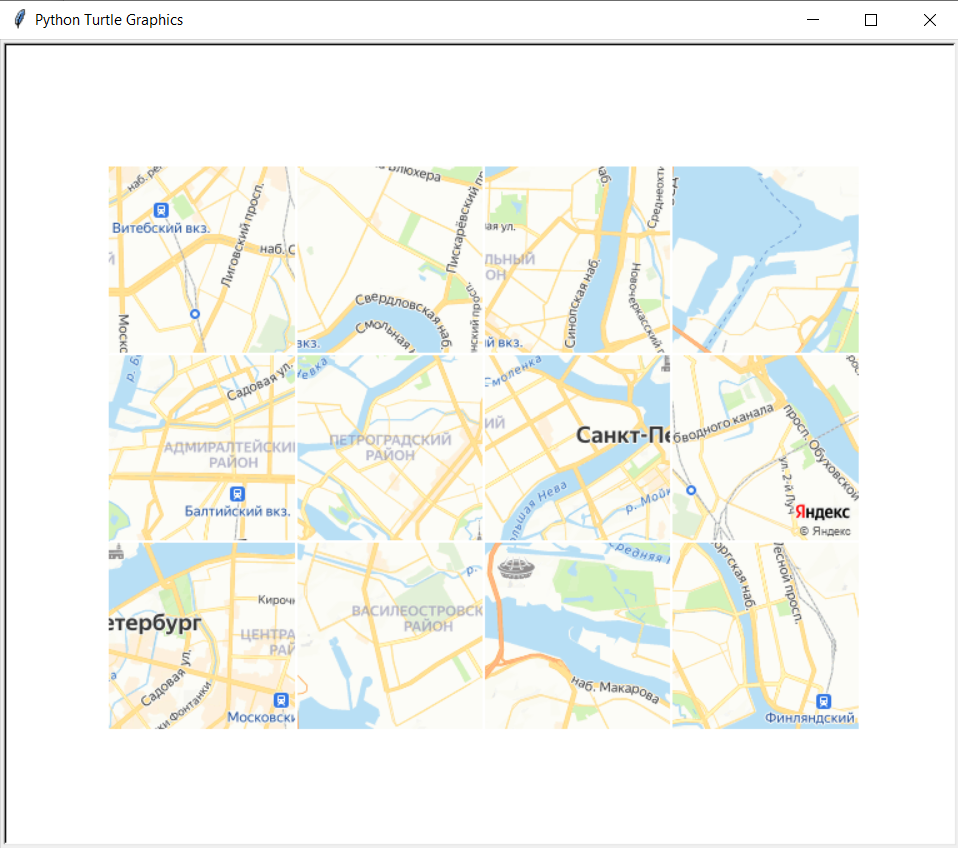The image size is (958, 848).
Task: Select the ВАСИЛЕОСТРОВСК РАЙОН map tile
Action: click(x=390, y=635)
